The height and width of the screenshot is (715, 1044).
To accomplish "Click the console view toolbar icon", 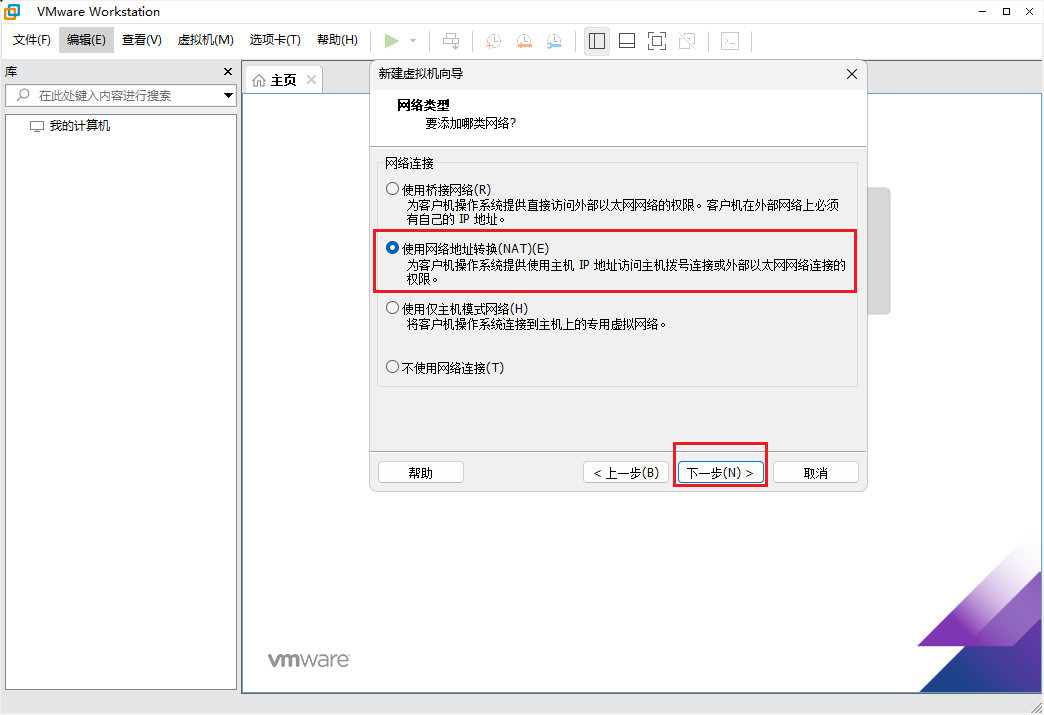I will [730, 41].
